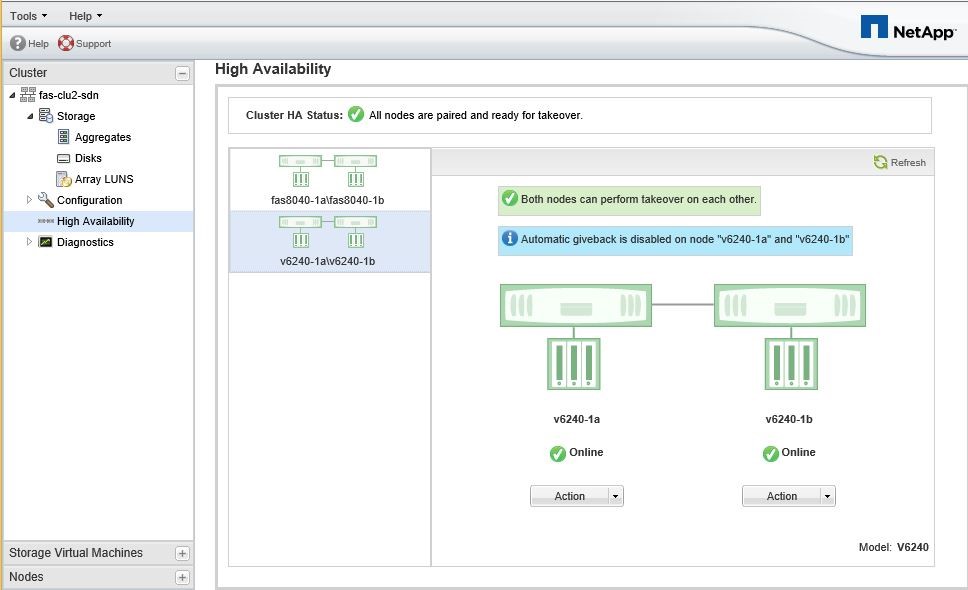Open Array LUNS in the tree

click(104, 179)
